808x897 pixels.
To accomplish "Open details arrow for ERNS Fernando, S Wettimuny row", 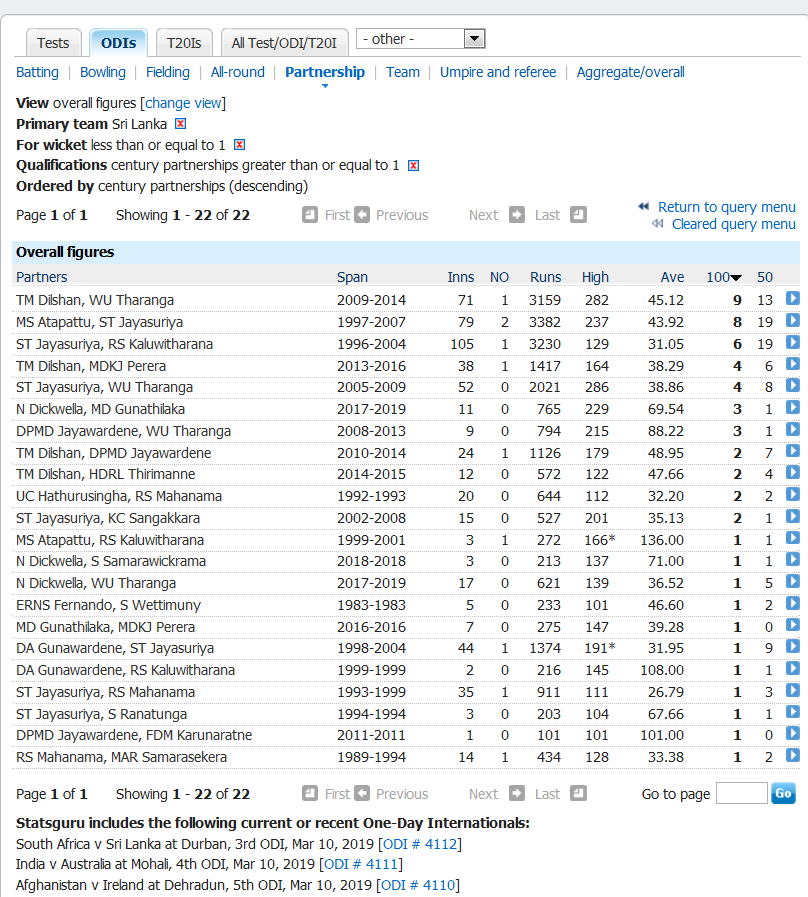I will point(793,603).
